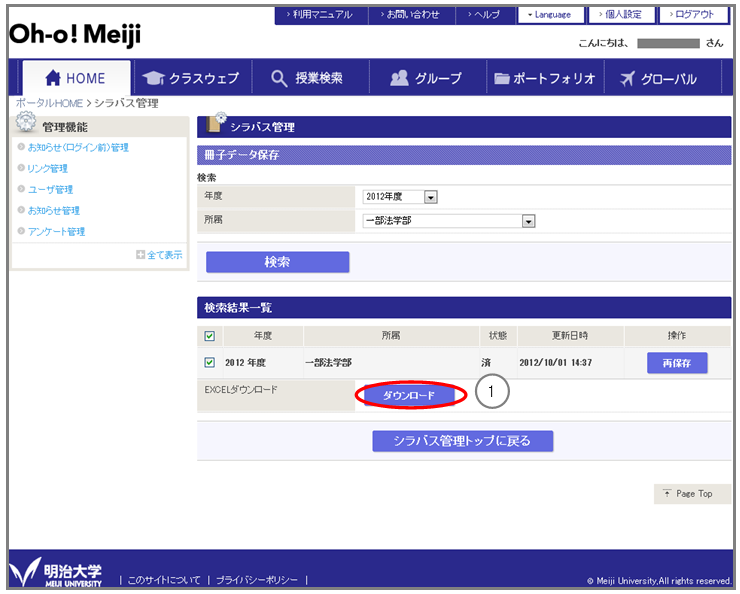Click the plus icon beside 全て表示
The height and width of the screenshot is (594, 740).
(x=140, y=255)
